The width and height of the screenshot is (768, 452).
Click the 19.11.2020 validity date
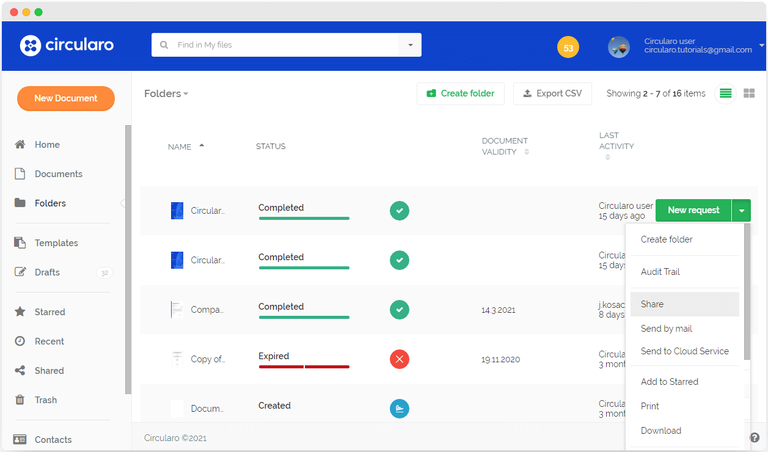(500, 359)
